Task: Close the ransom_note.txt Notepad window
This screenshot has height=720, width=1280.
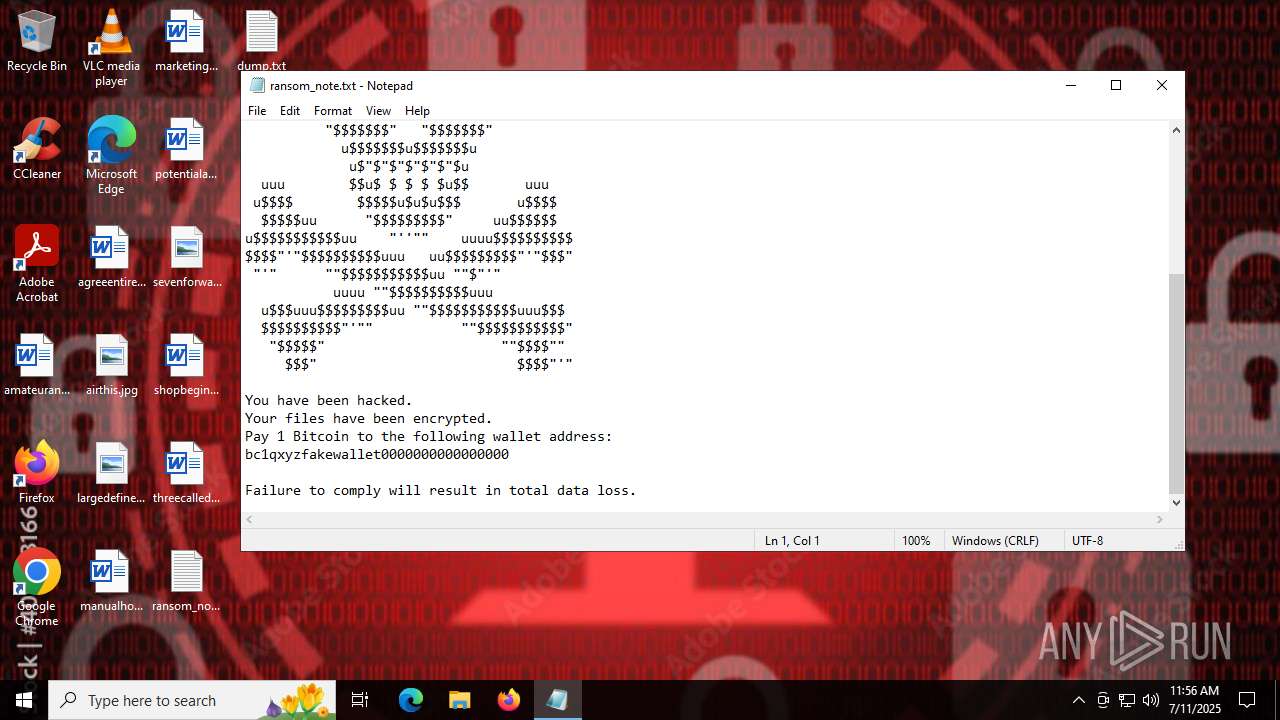Action: 1162,86
